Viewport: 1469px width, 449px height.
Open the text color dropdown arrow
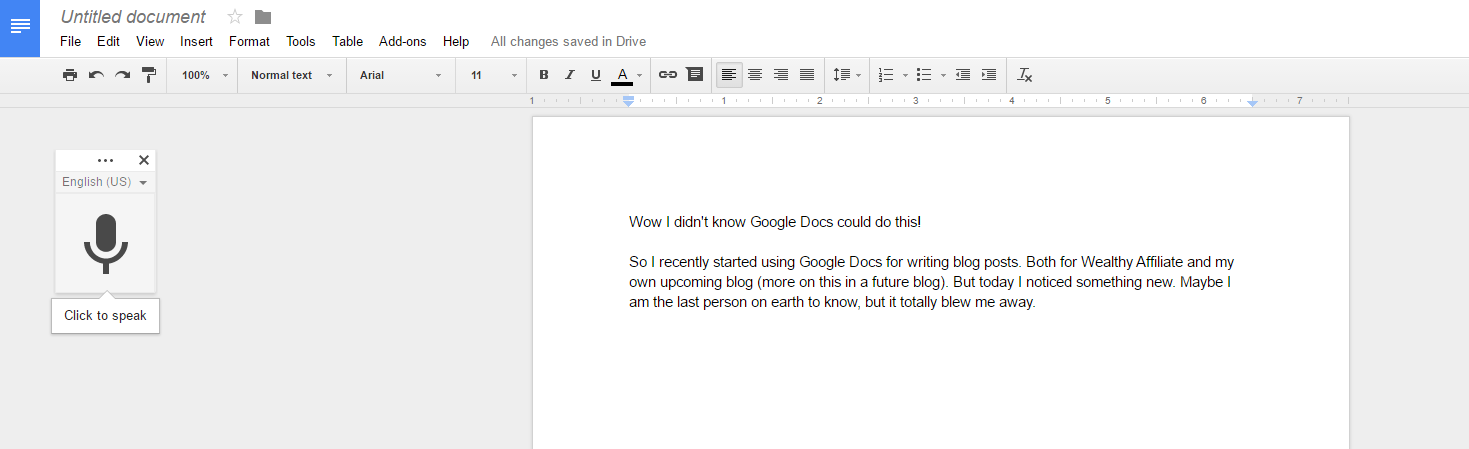pyautogui.click(x=639, y=76)
